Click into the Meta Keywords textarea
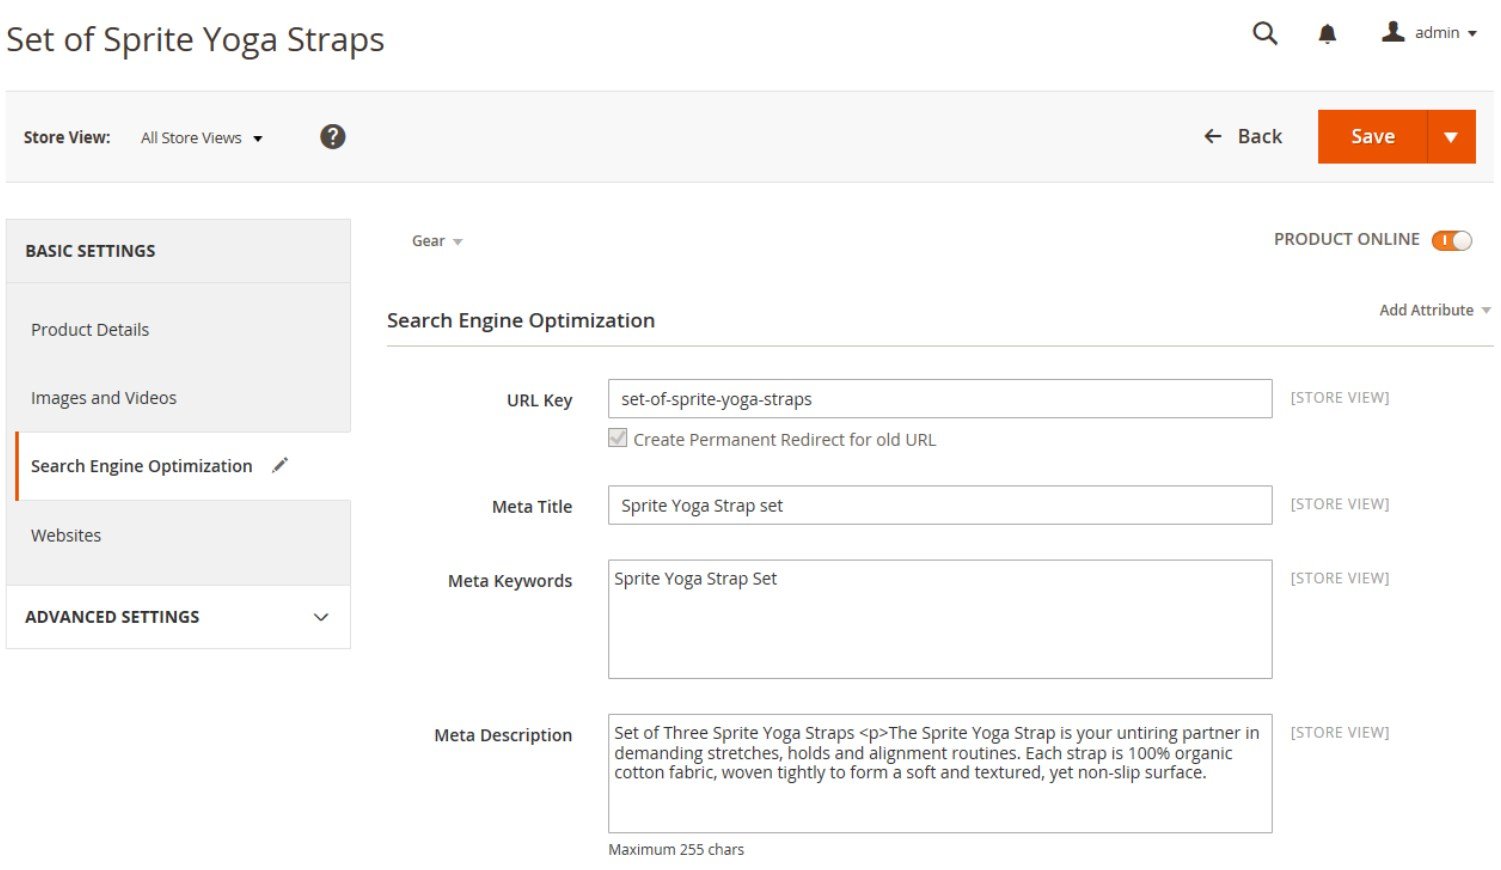Image resolution: width=1501 pixels, height=870 pixels. click(x=940, y=619)
